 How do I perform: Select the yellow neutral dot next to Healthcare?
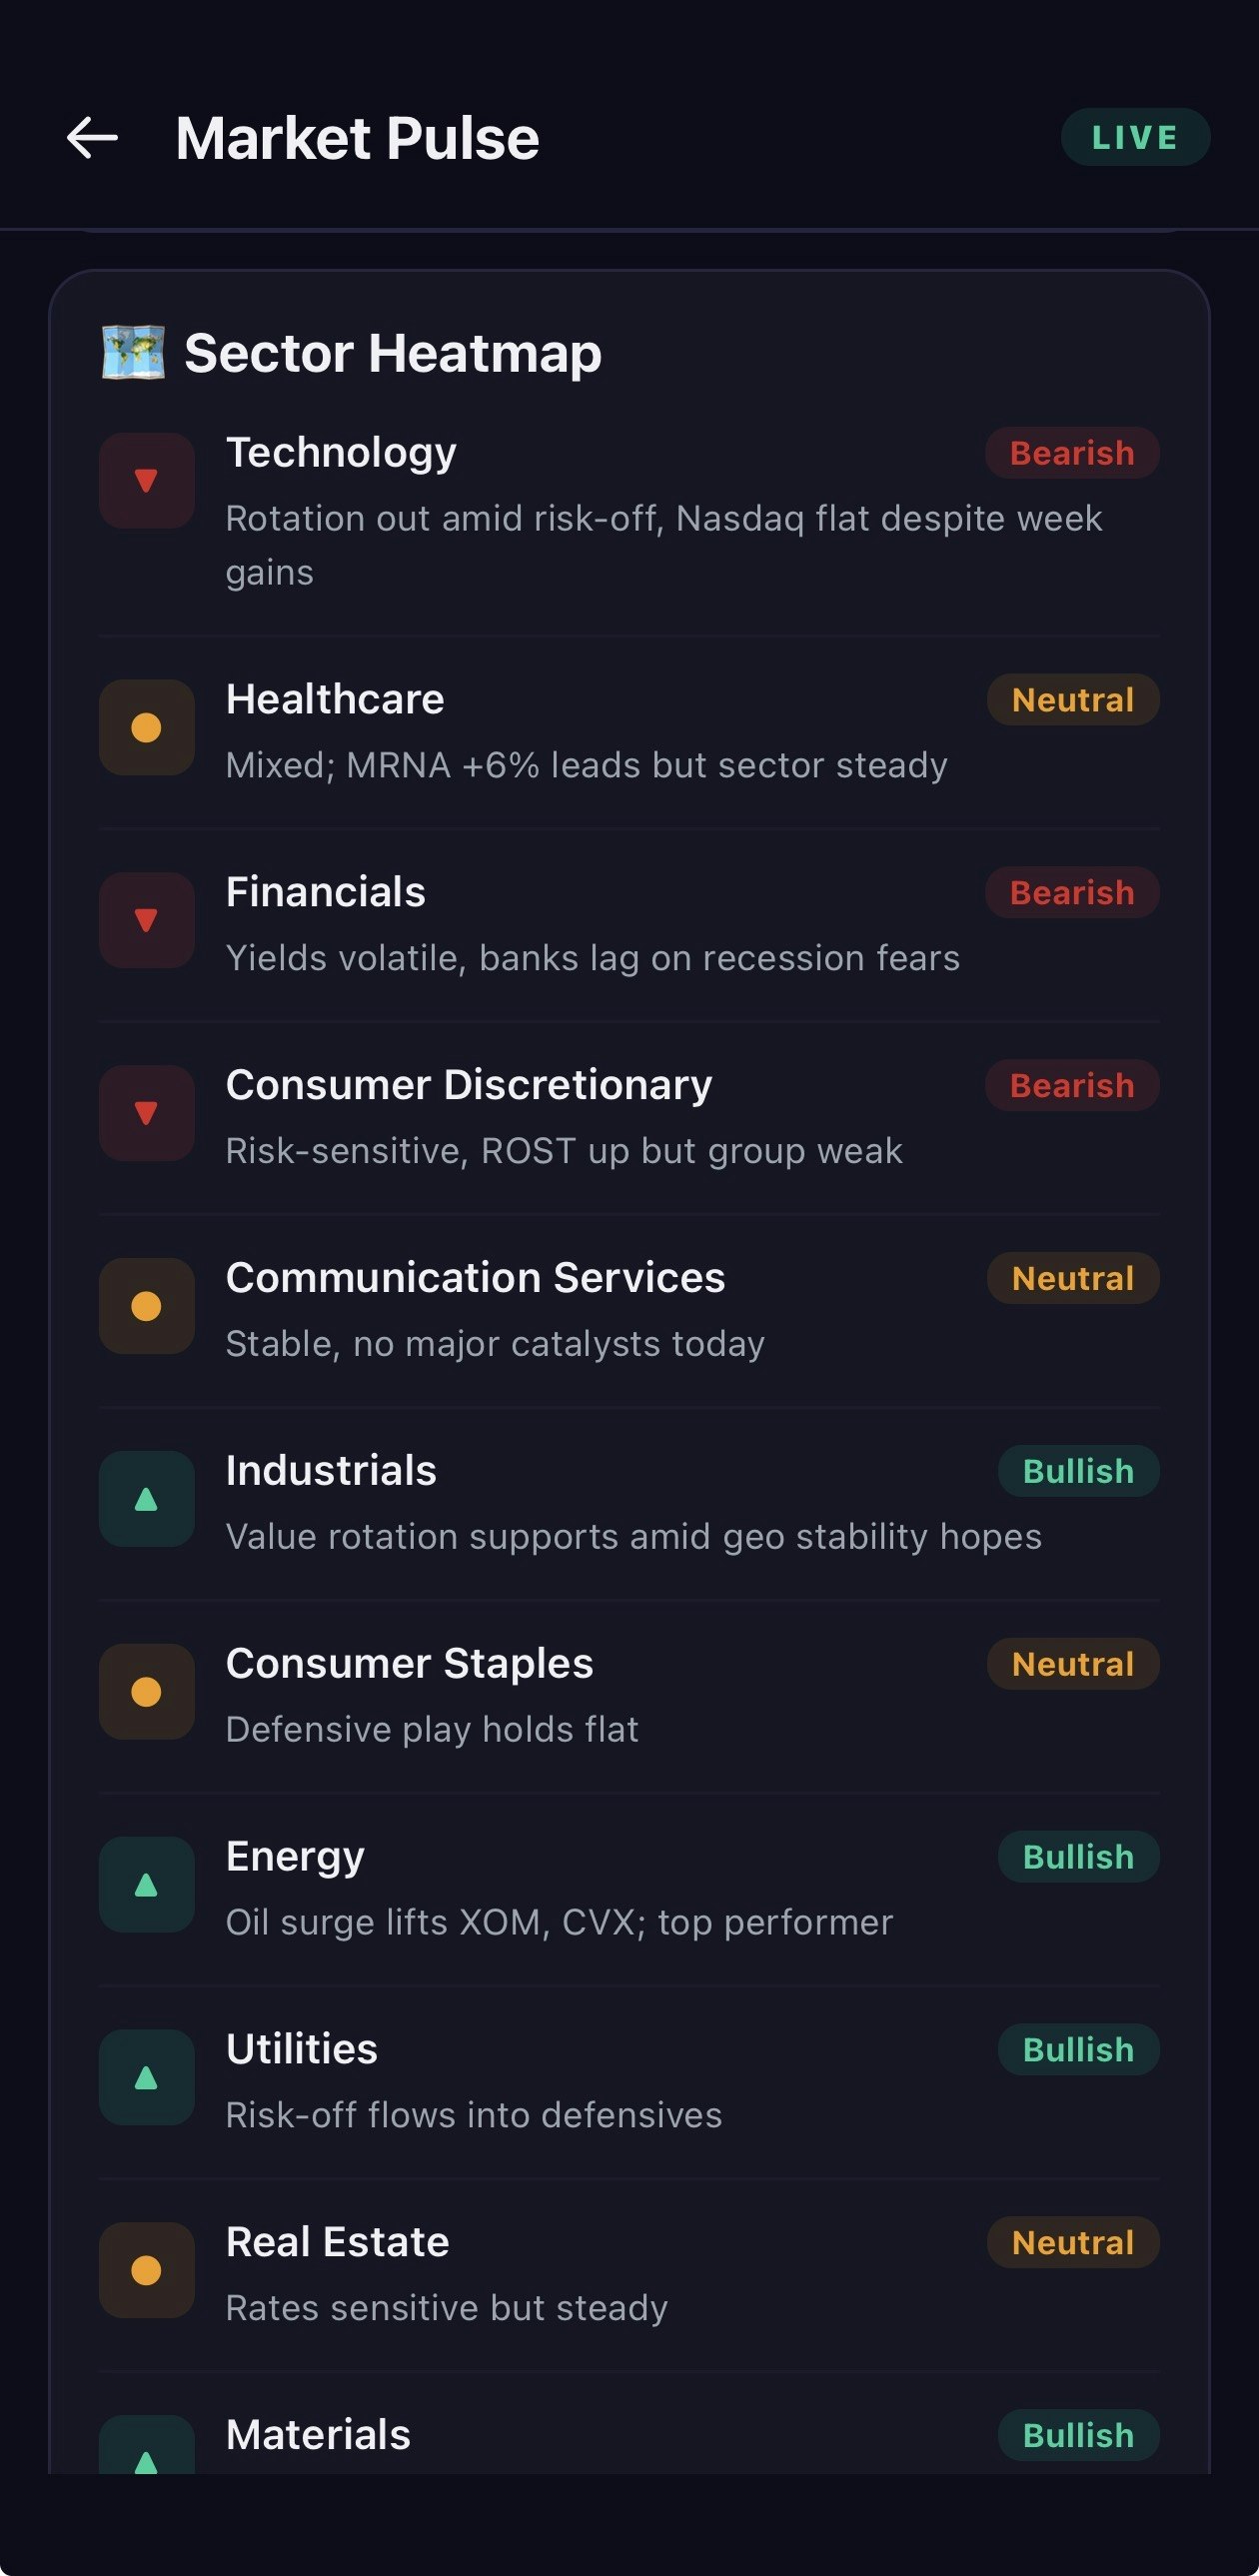tap(146, 728)
